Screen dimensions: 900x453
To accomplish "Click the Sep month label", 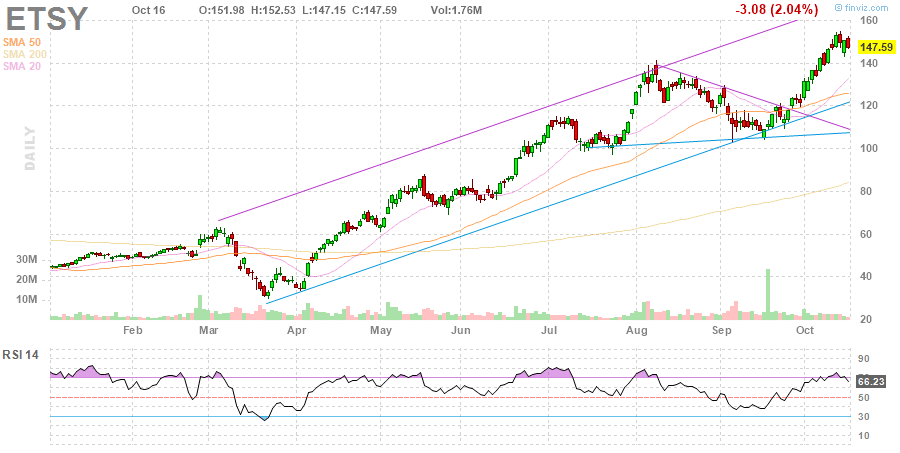I will (x=721, y=331).
